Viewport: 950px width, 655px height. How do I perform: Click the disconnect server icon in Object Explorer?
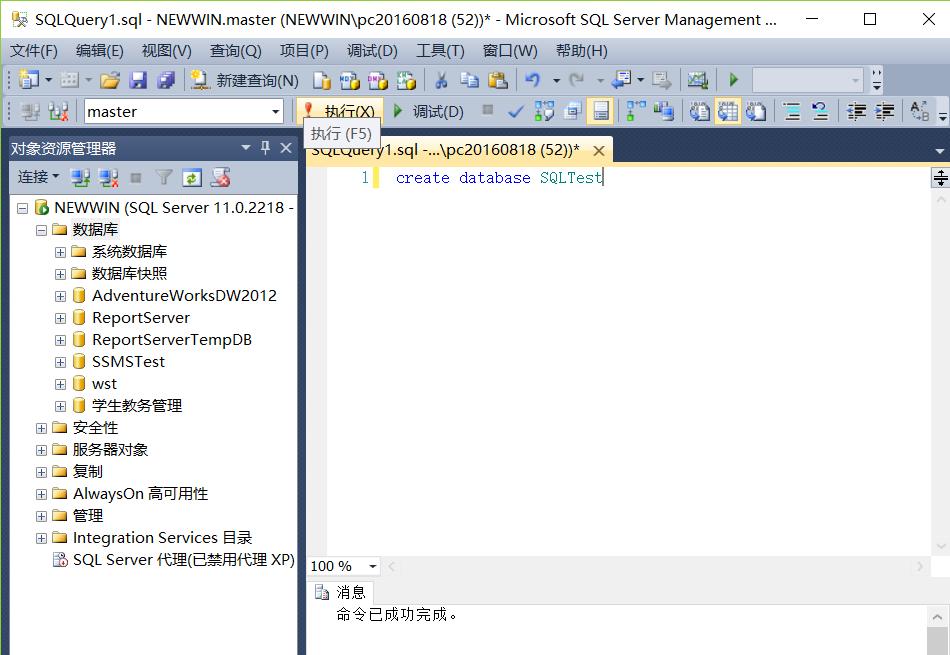click(x=106, y=177)
